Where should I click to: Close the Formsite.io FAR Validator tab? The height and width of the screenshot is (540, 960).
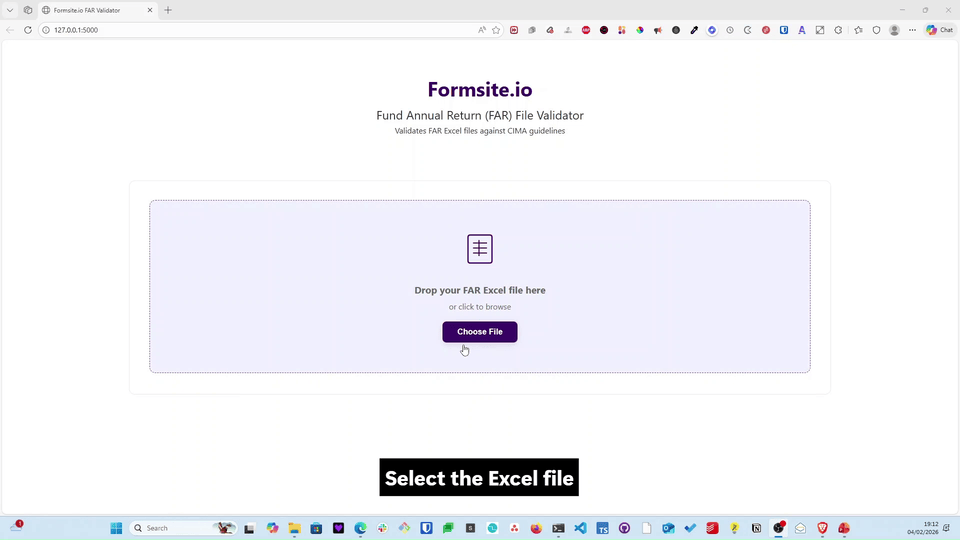coord(151,10)
